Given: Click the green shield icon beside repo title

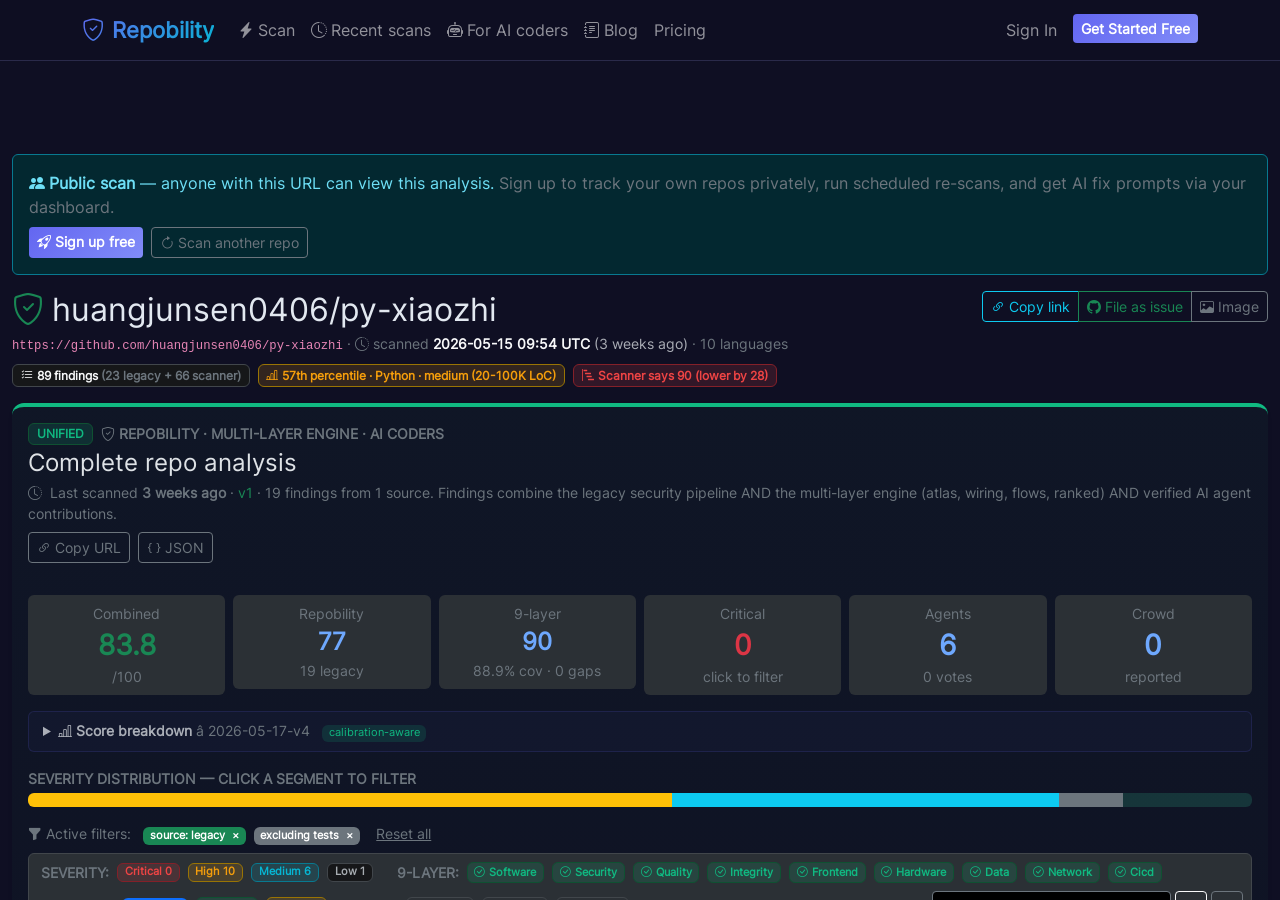Looking at the screenshot, I should [x=28, y=309].
